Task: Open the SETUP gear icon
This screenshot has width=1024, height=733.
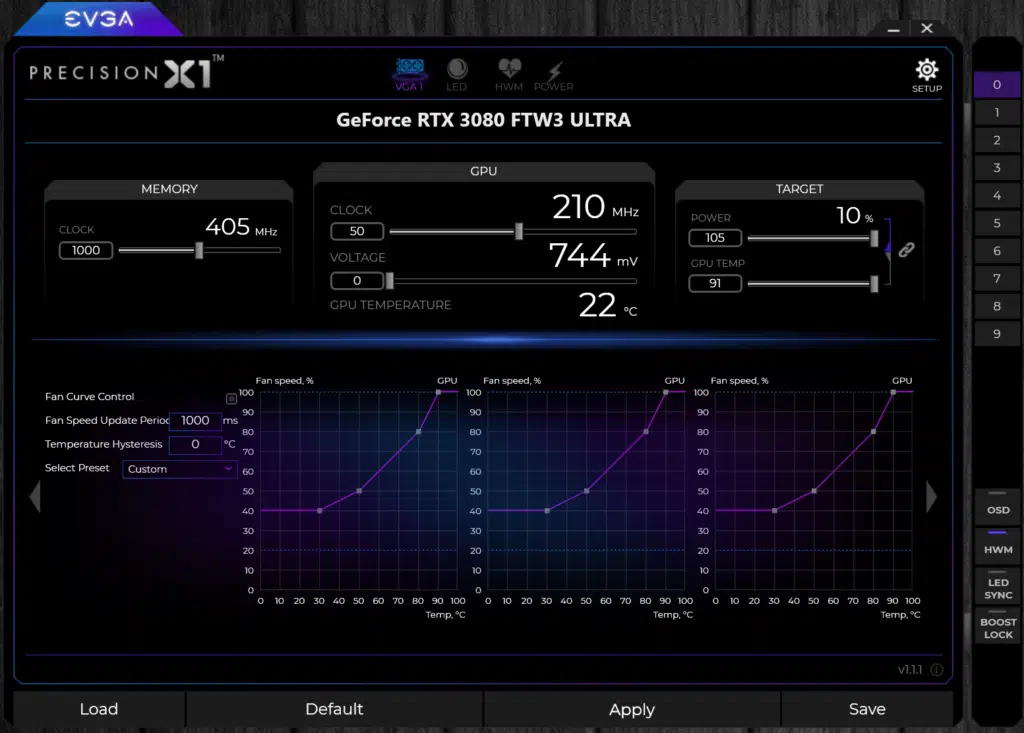Action: click(x=927, y=75)
